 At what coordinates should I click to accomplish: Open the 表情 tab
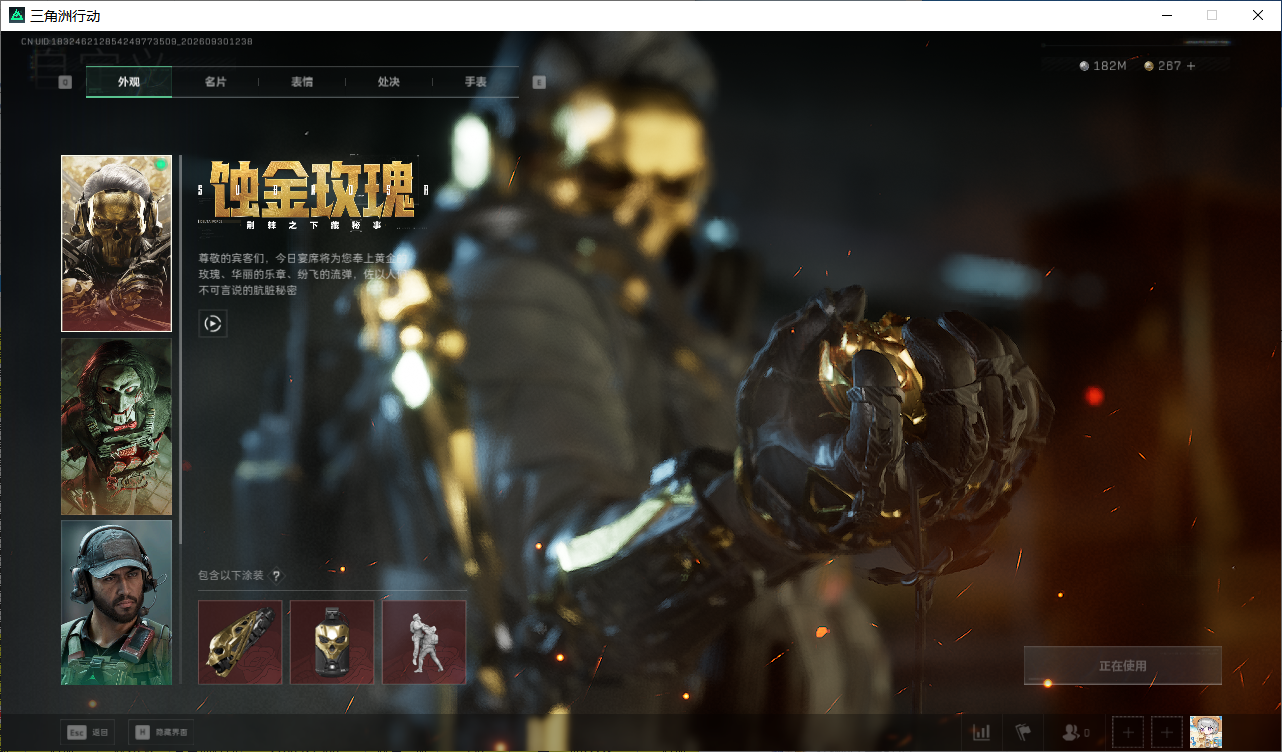(302, 82)
